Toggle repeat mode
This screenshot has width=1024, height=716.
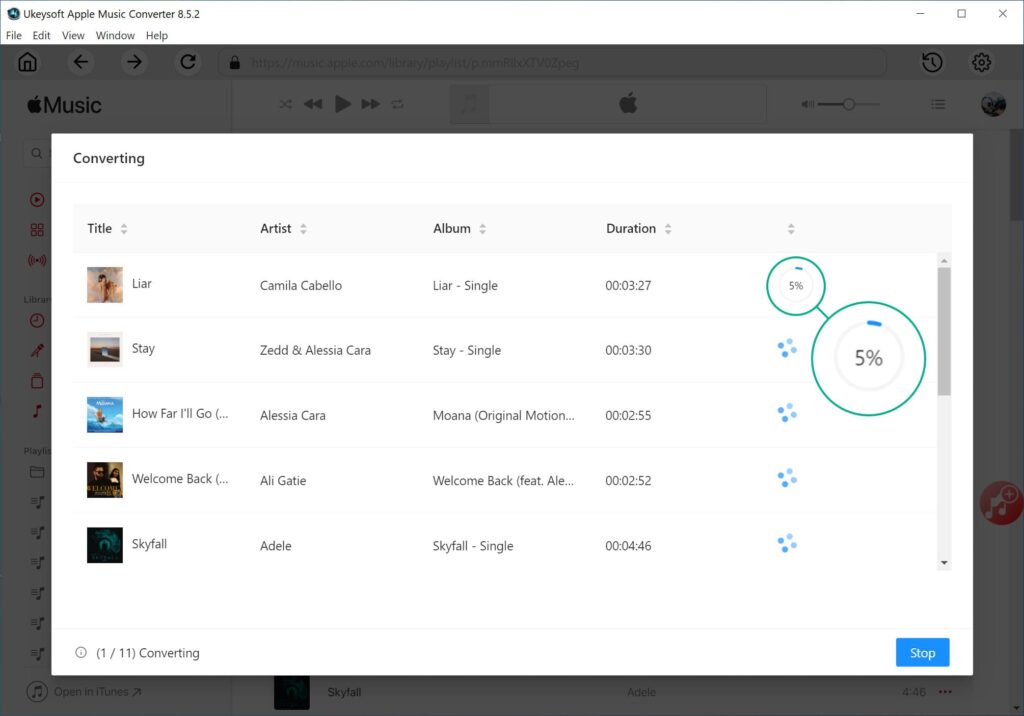tap(398, 104)
